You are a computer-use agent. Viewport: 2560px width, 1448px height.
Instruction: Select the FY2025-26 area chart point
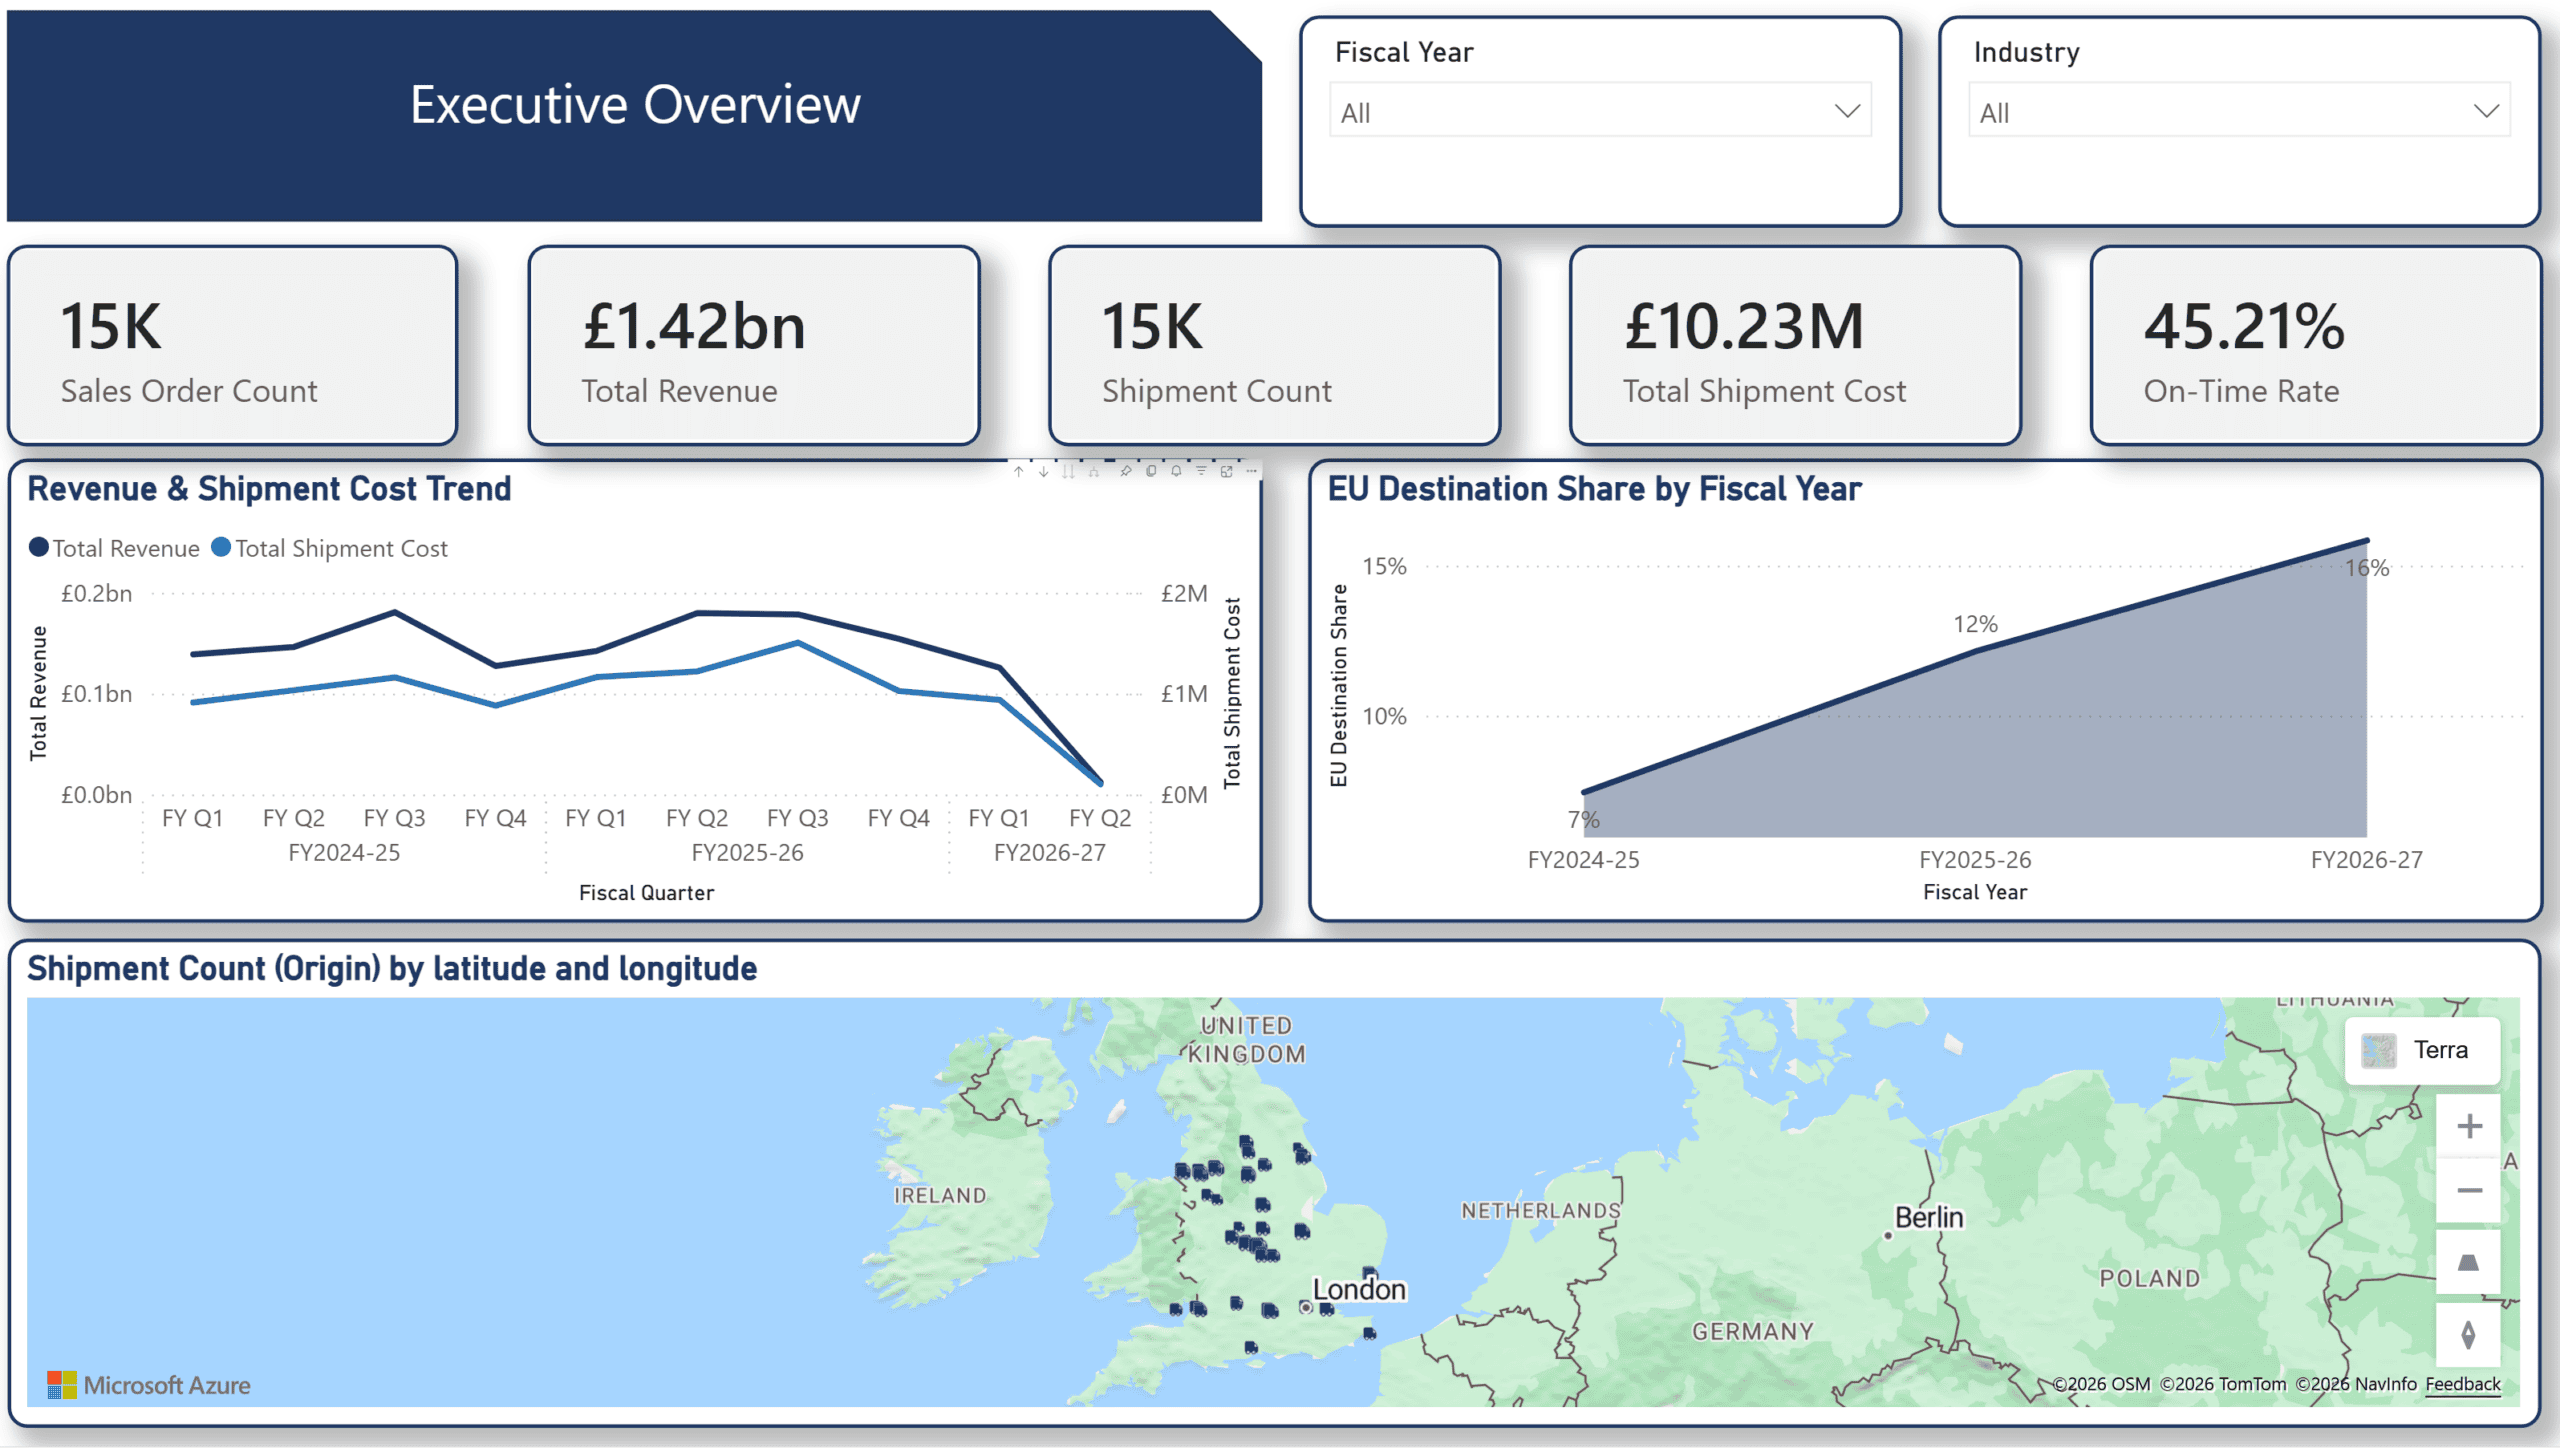click(1975, 650)
